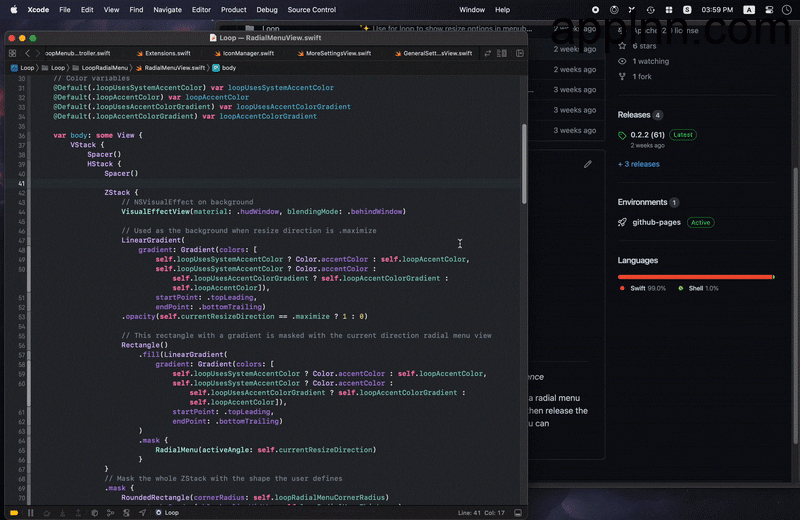Open the debug memory graph icon
The height and width of the screenshot is (520, 800).
tap(110, 512)
